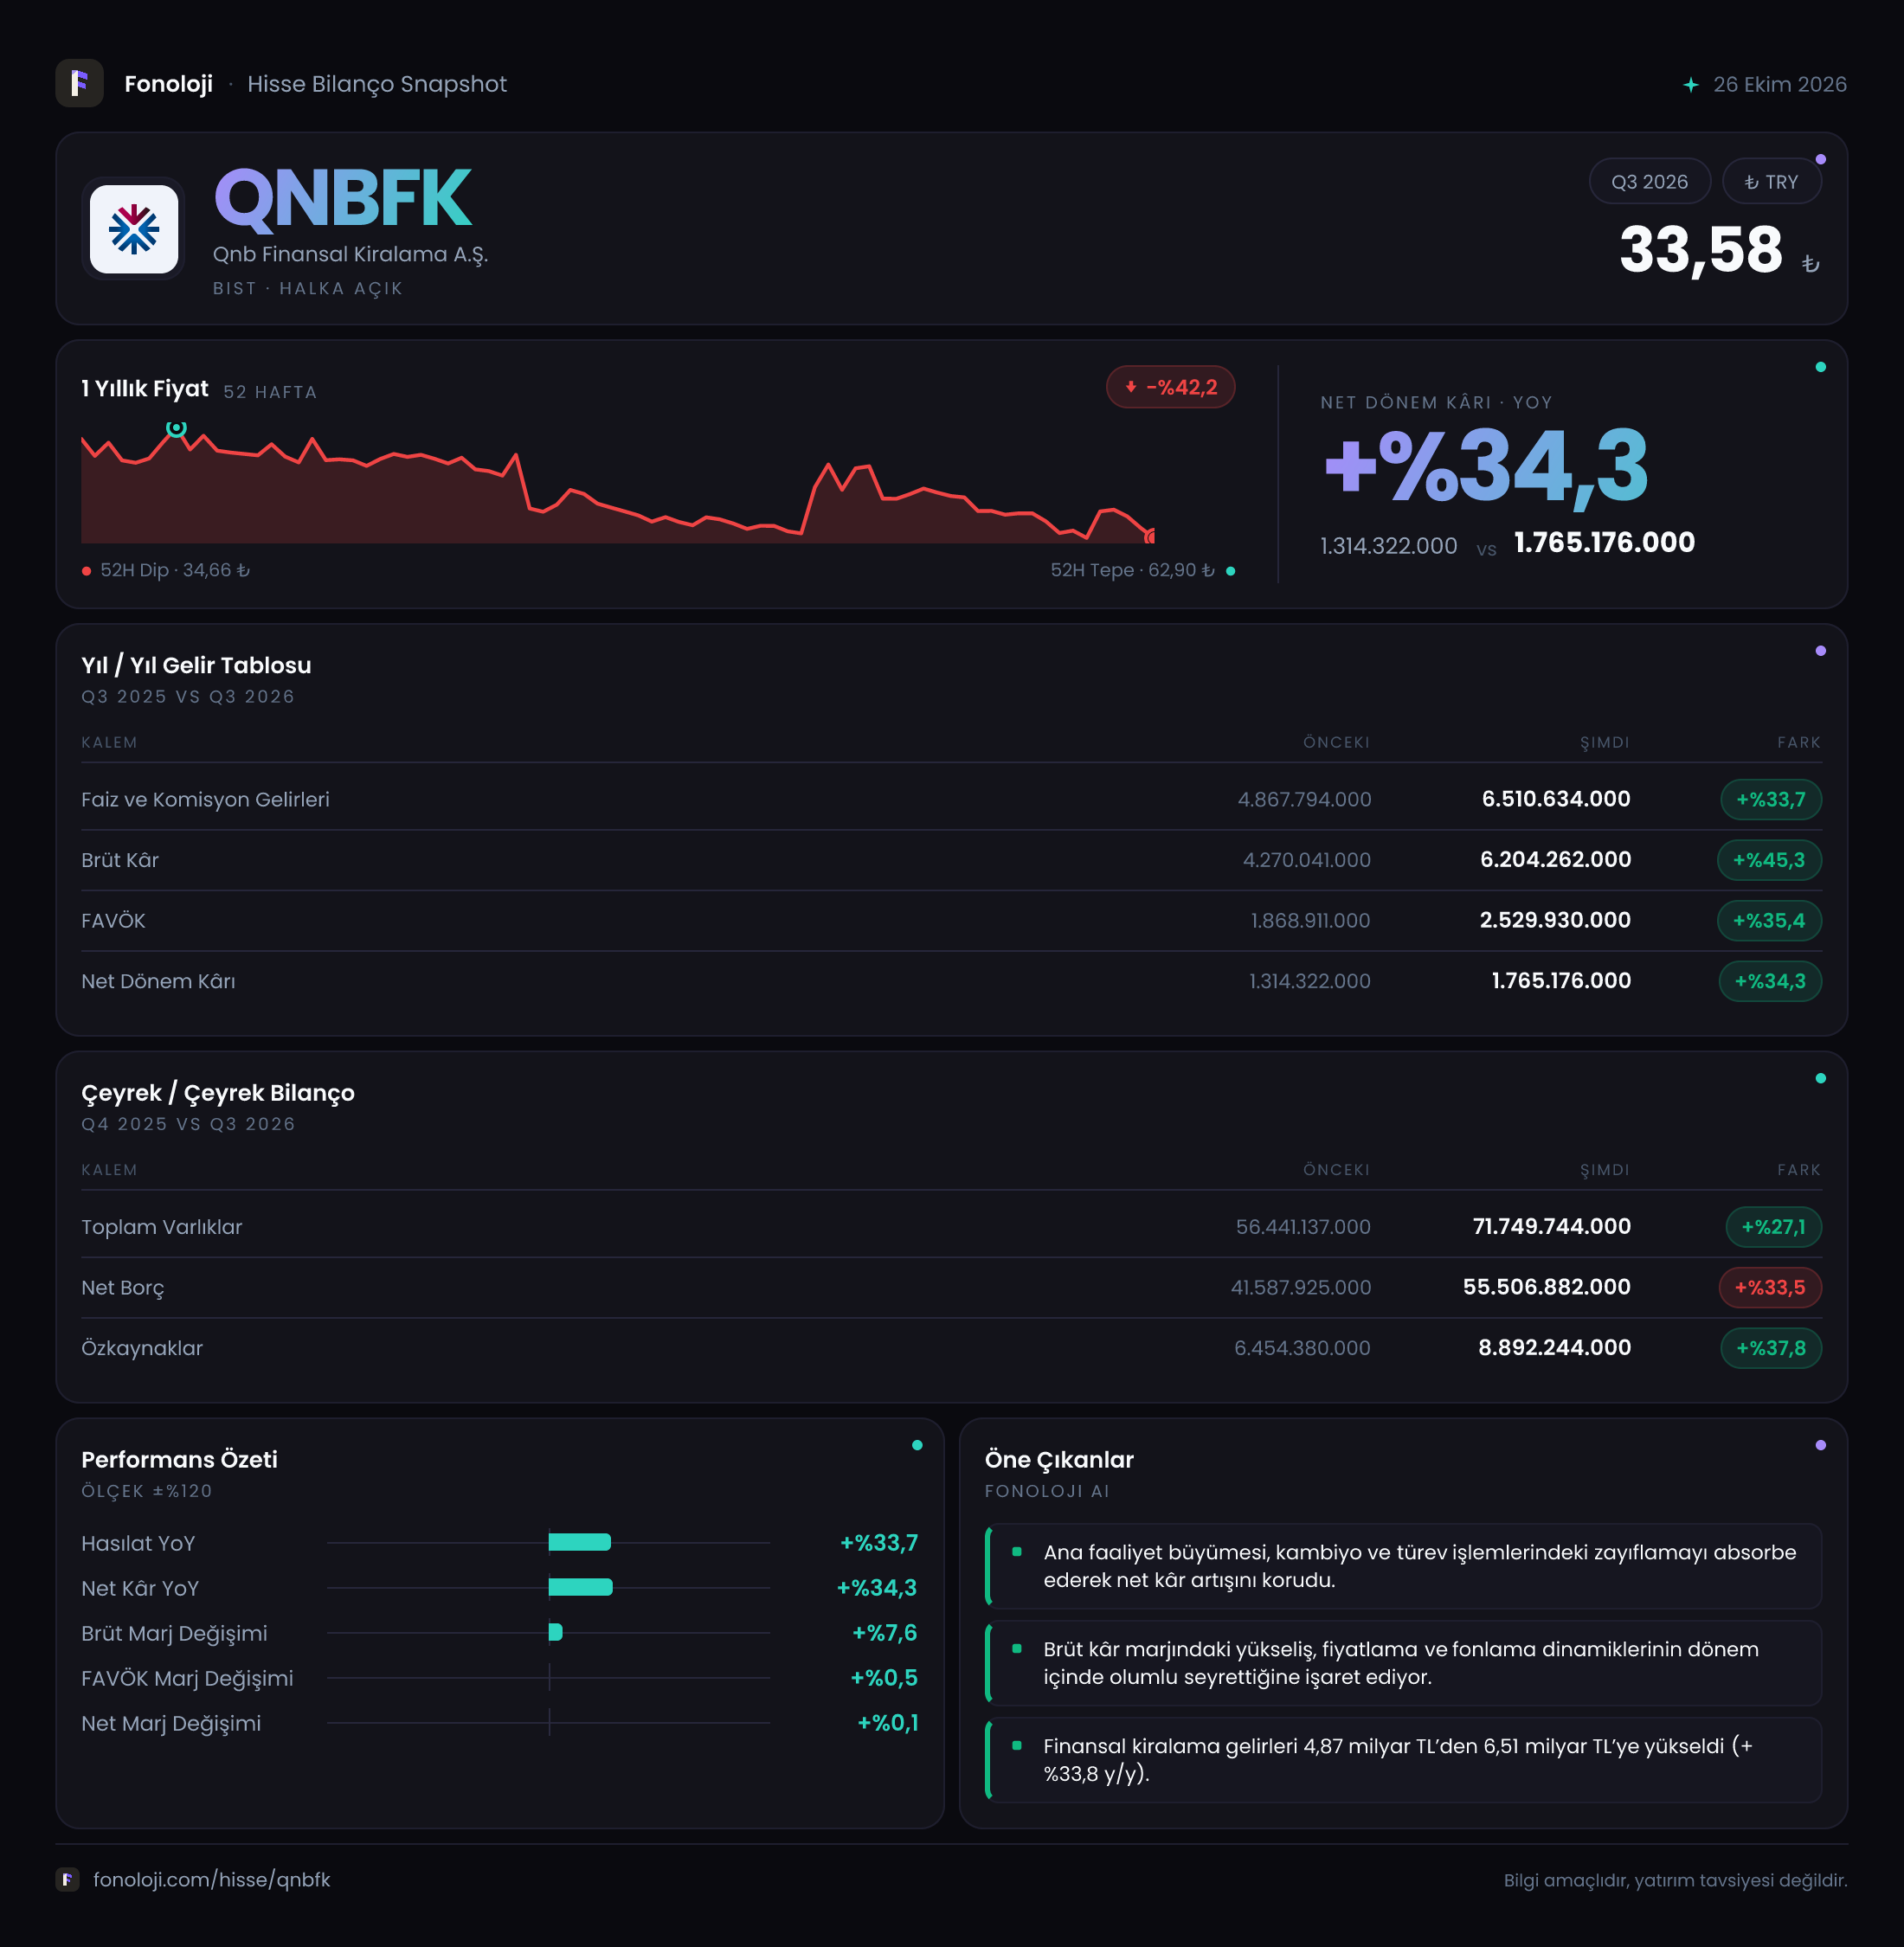
Task: Click the 2.529.930.000 FAVÖK value
Action: (x=1554, y=920)
